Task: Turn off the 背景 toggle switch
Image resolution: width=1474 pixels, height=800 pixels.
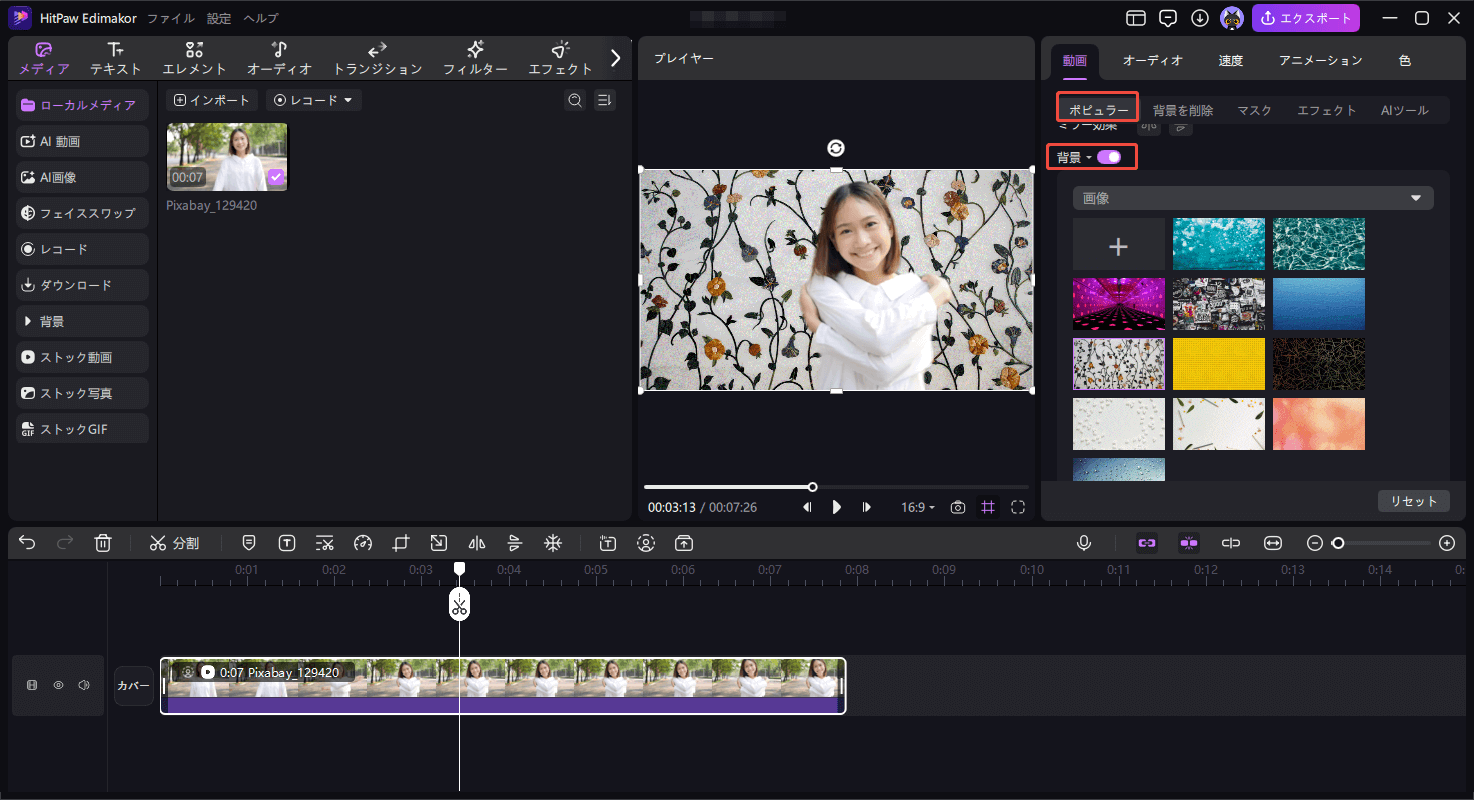Action: (1109, 157)
